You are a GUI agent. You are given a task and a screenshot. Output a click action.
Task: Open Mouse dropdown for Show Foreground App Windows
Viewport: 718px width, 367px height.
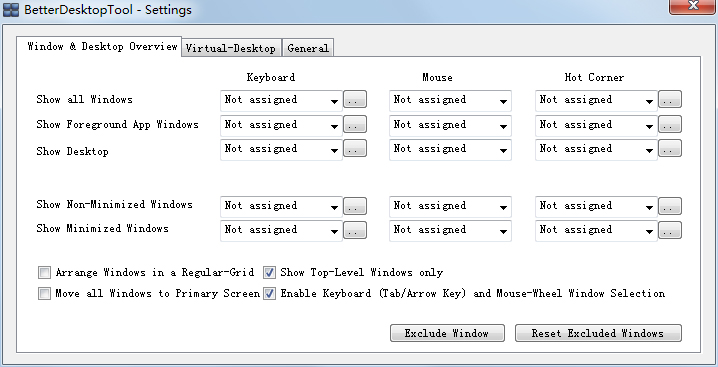(x=450, y=125)
